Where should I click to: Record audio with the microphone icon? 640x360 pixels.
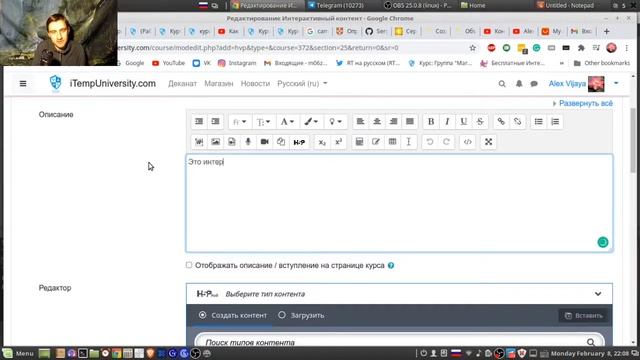(x=248, y=142)
